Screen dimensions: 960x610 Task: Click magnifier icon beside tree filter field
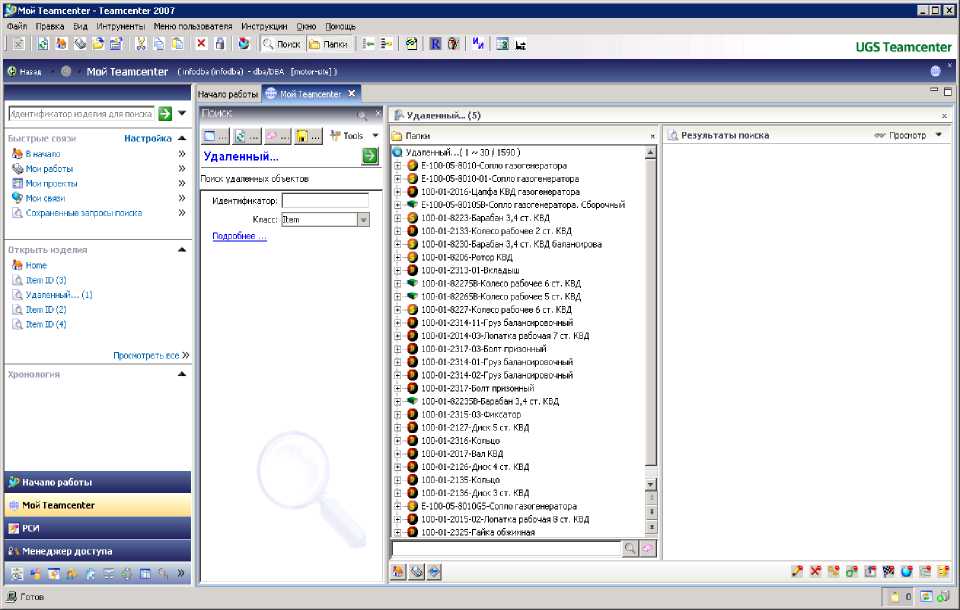[x=630, y=549]
